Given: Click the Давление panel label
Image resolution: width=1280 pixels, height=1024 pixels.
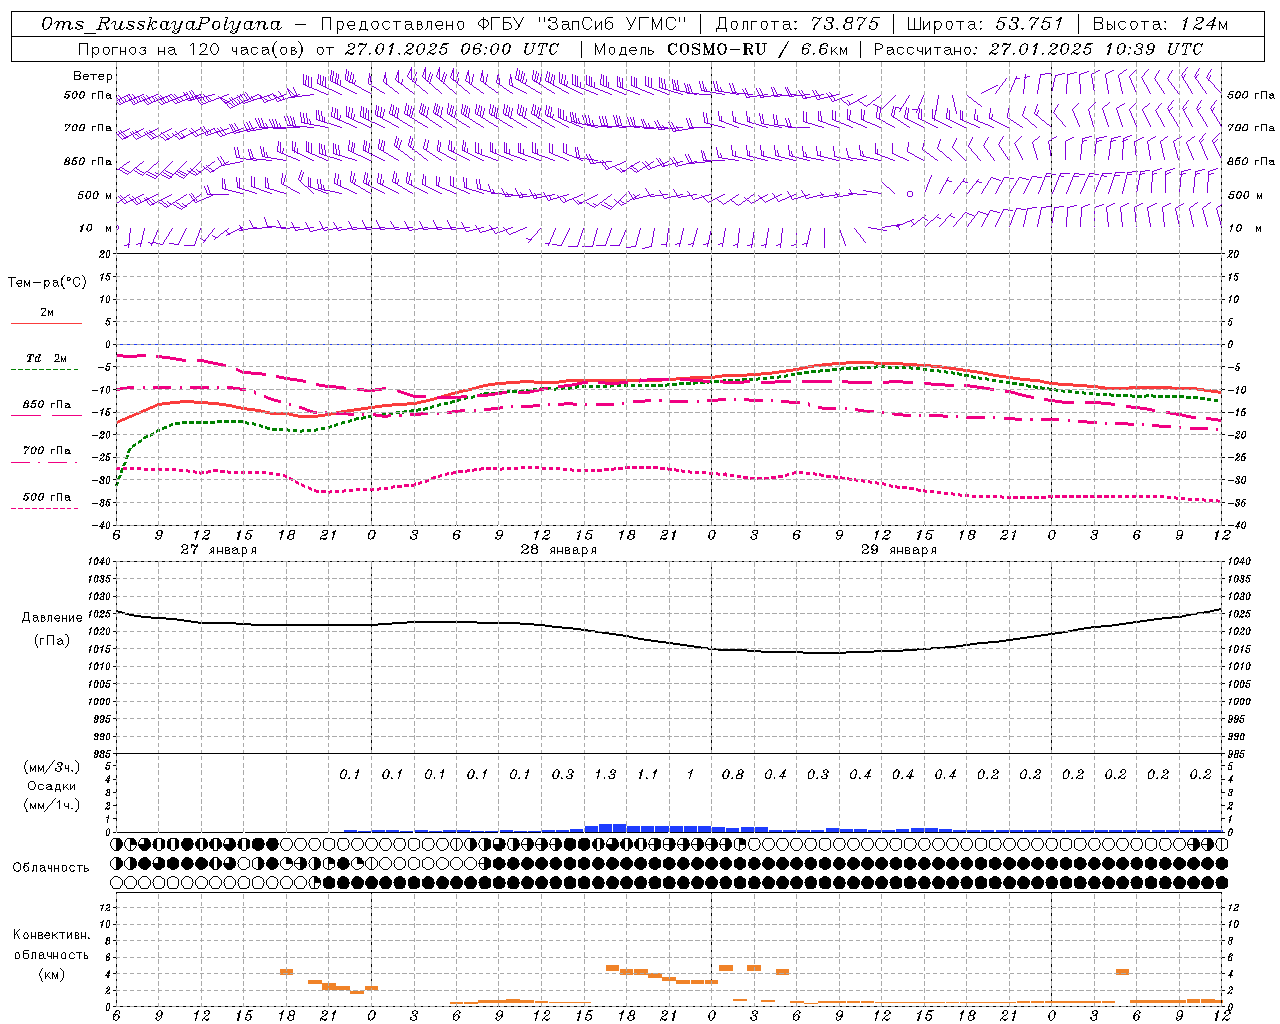Looking at the screenshot, I should (52, 618).
